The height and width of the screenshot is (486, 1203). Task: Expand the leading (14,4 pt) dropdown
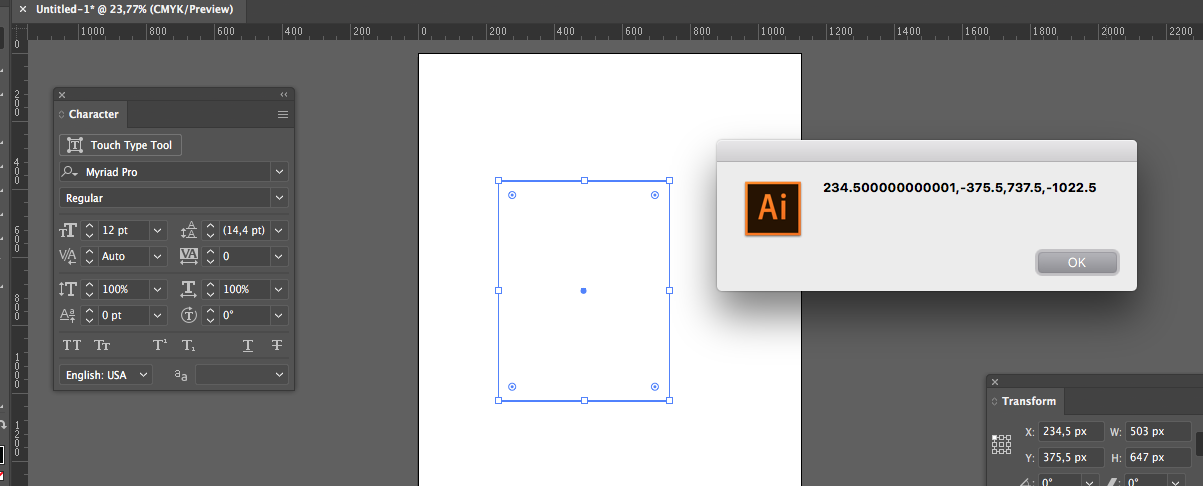(279, 230)
